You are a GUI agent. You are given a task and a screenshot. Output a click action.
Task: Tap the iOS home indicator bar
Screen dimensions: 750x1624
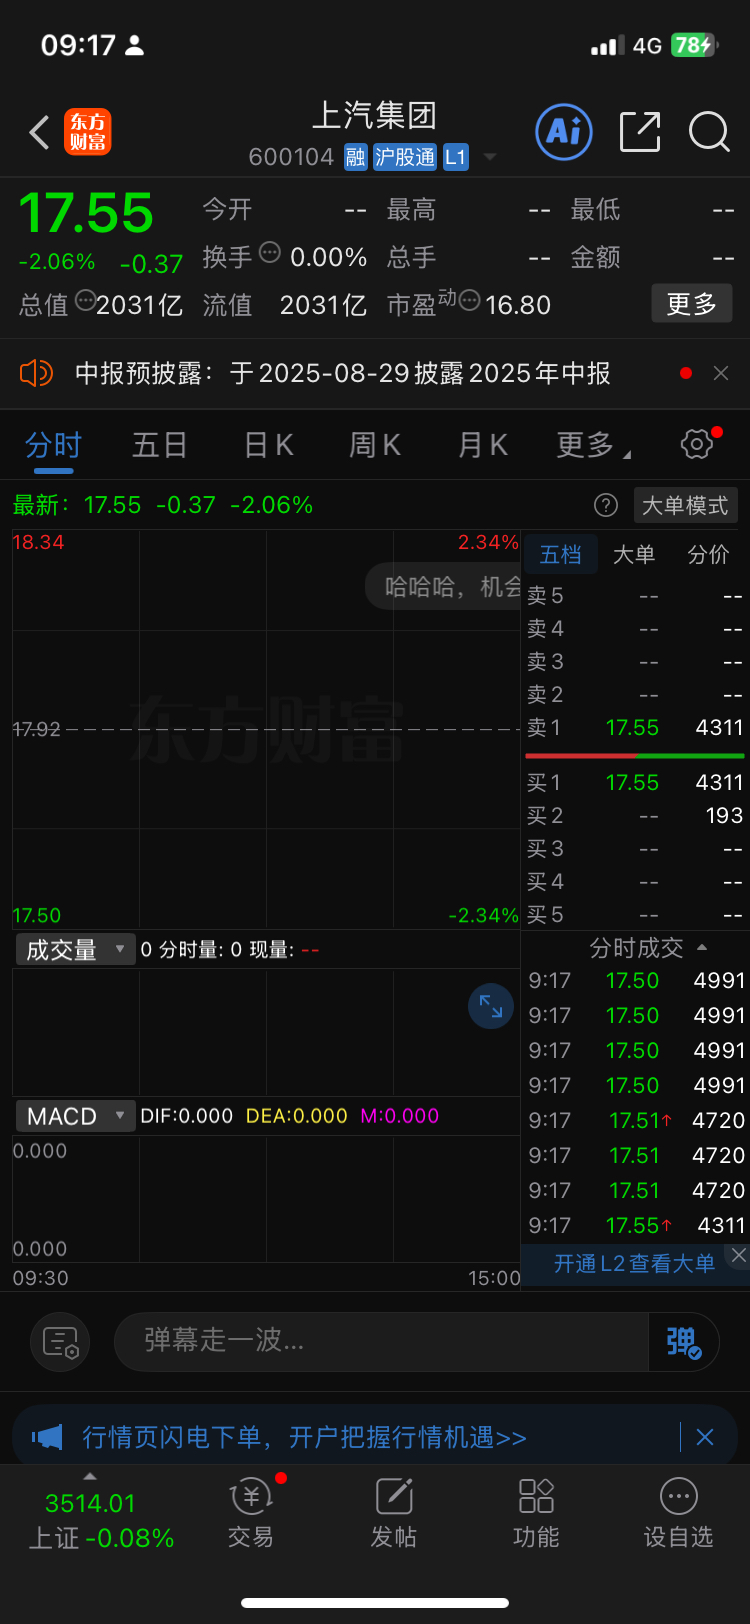click(375, 1603)
